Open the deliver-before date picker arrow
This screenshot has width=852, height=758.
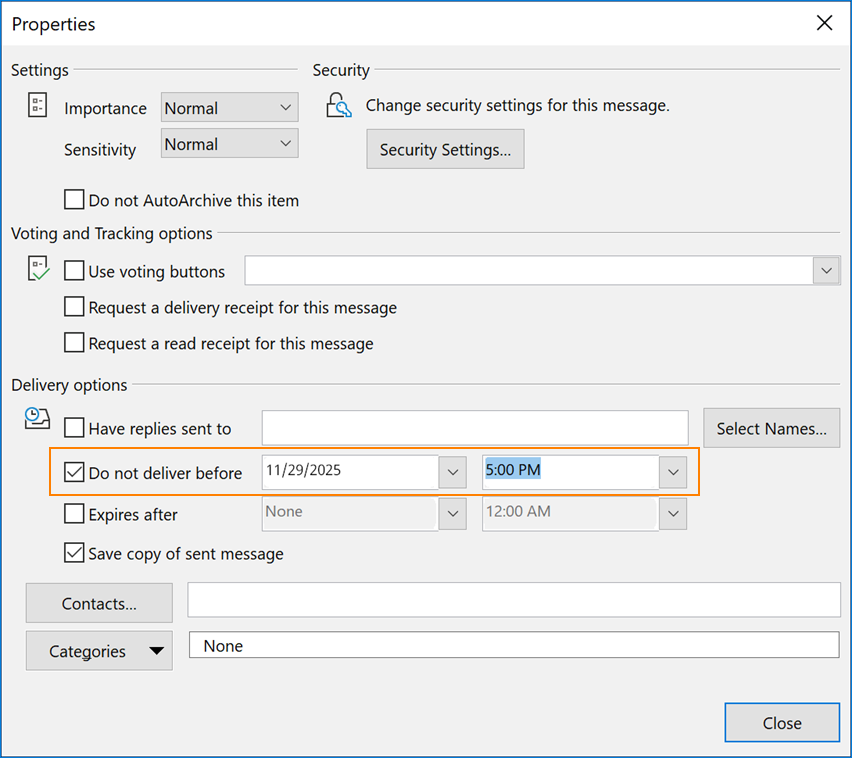coord(453,472)
